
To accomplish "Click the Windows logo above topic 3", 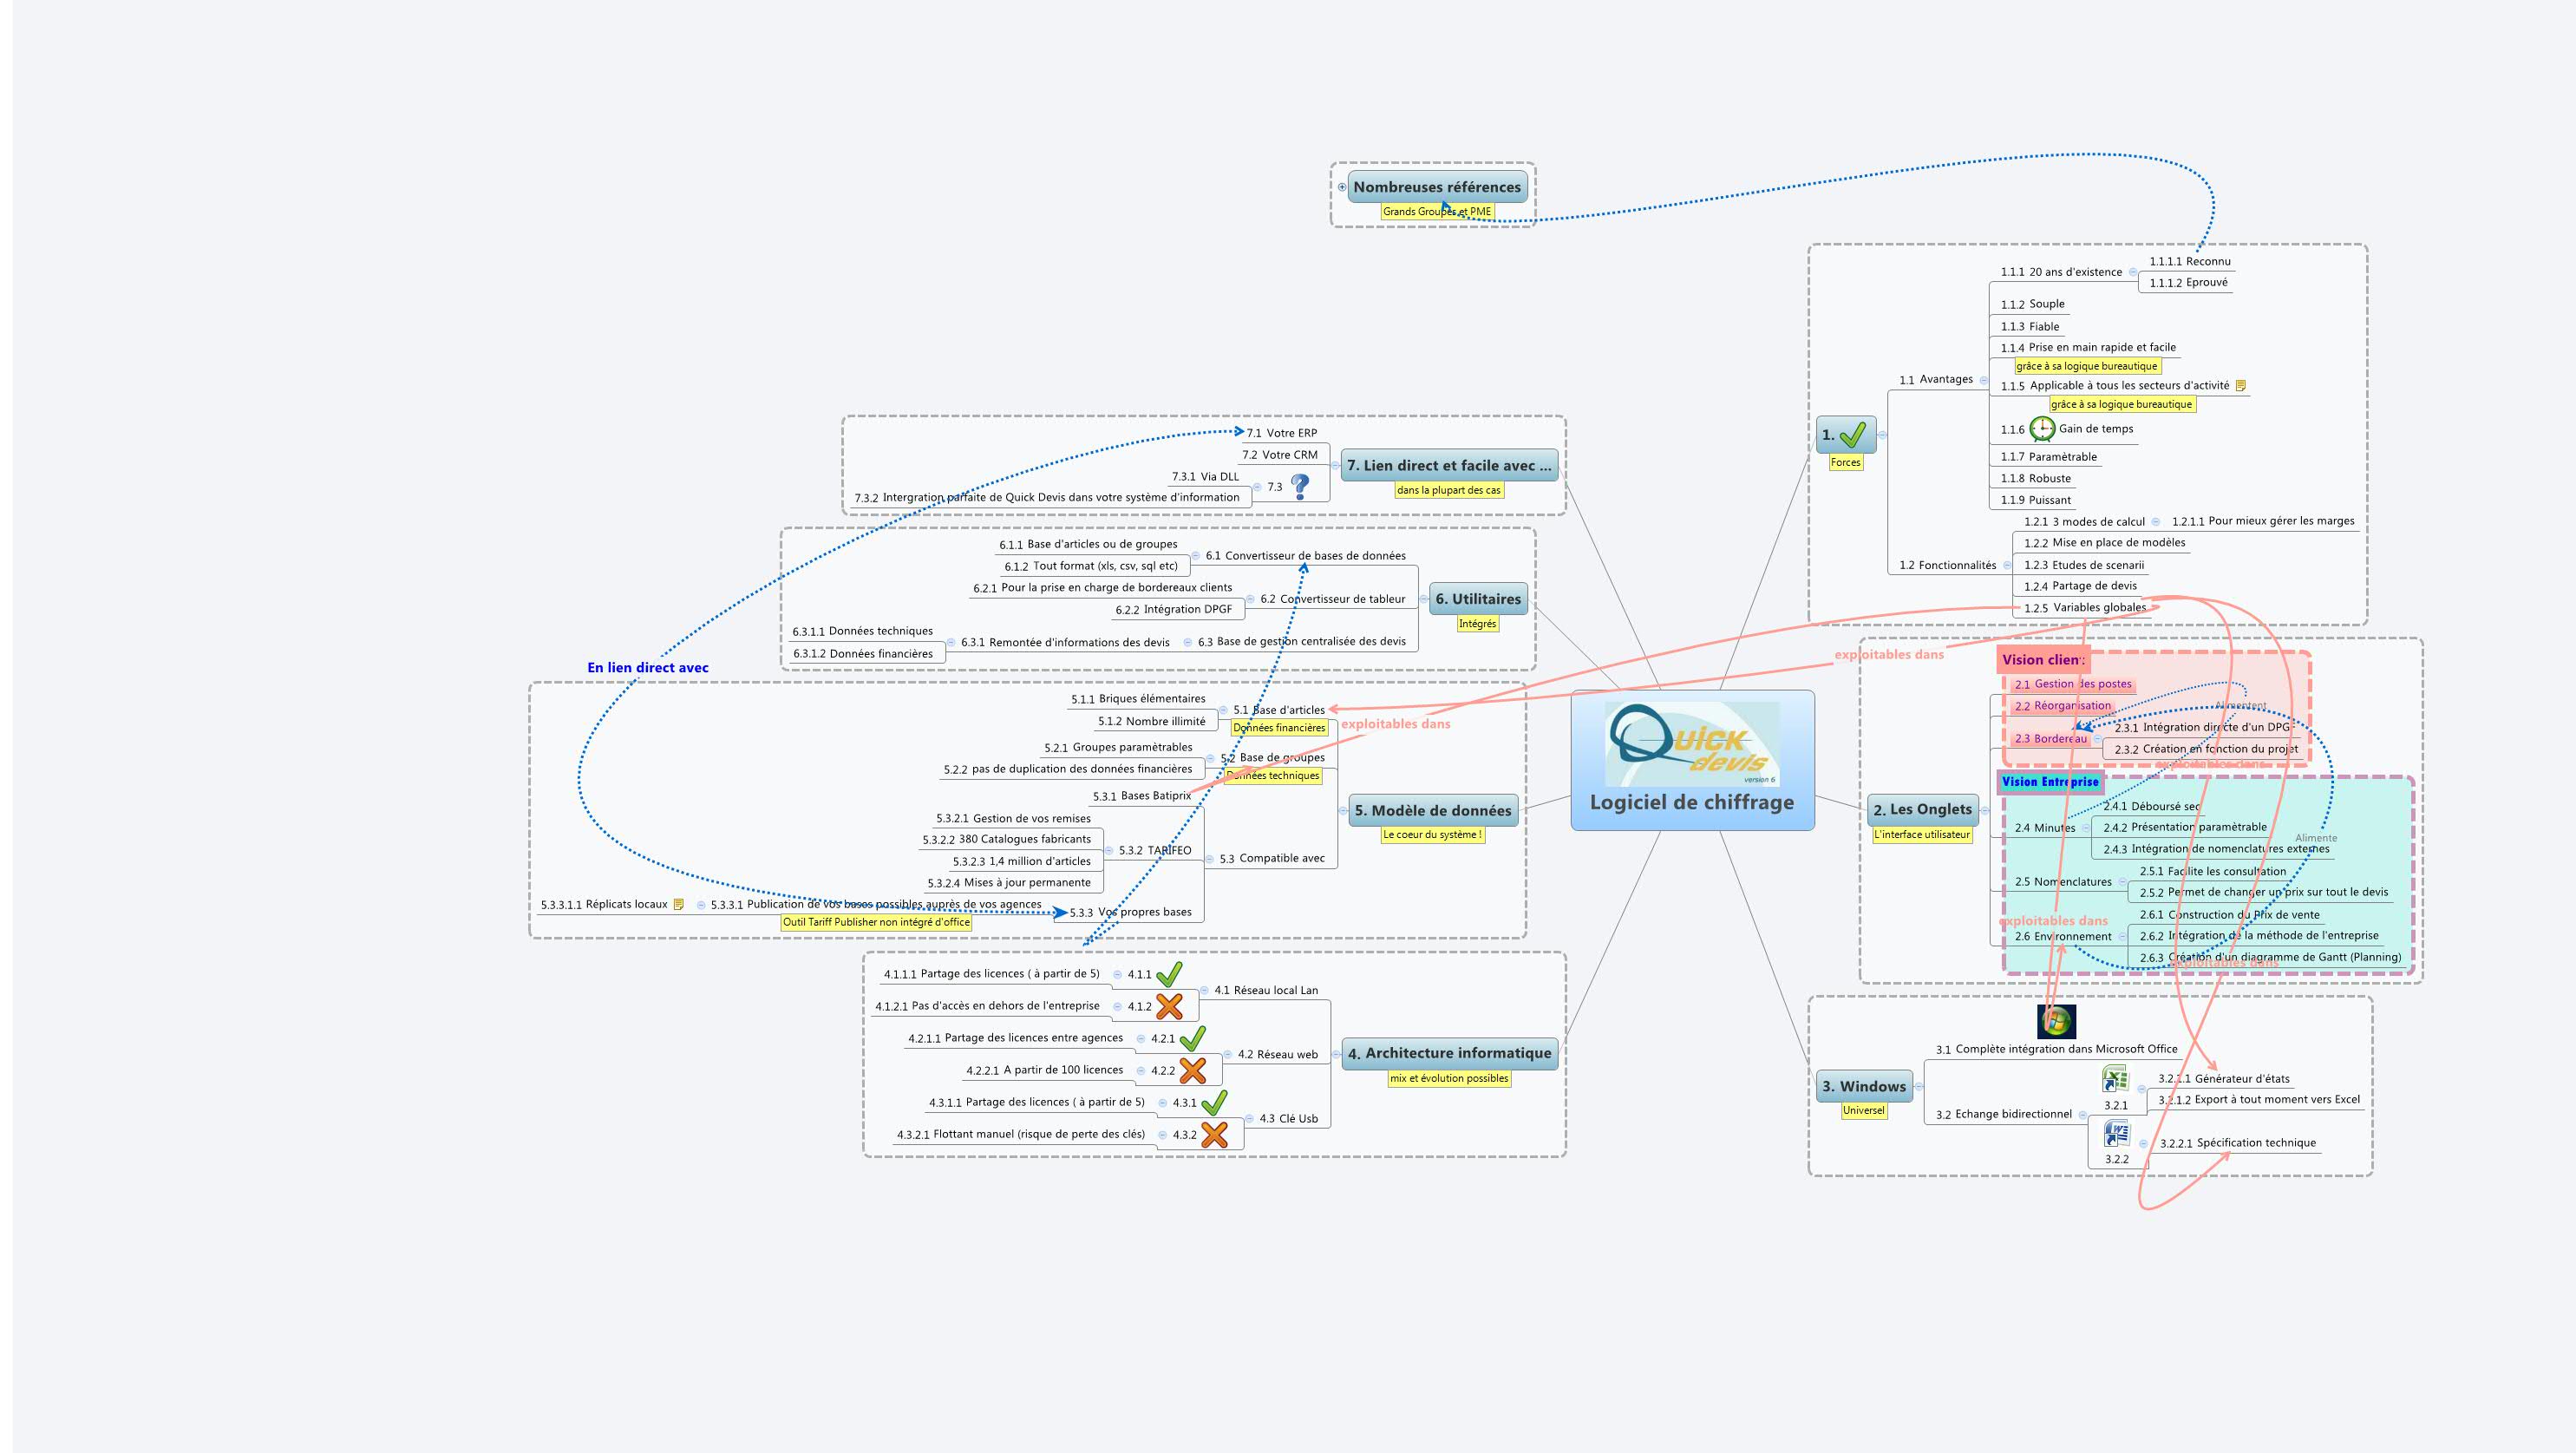I will 2056,1021.
